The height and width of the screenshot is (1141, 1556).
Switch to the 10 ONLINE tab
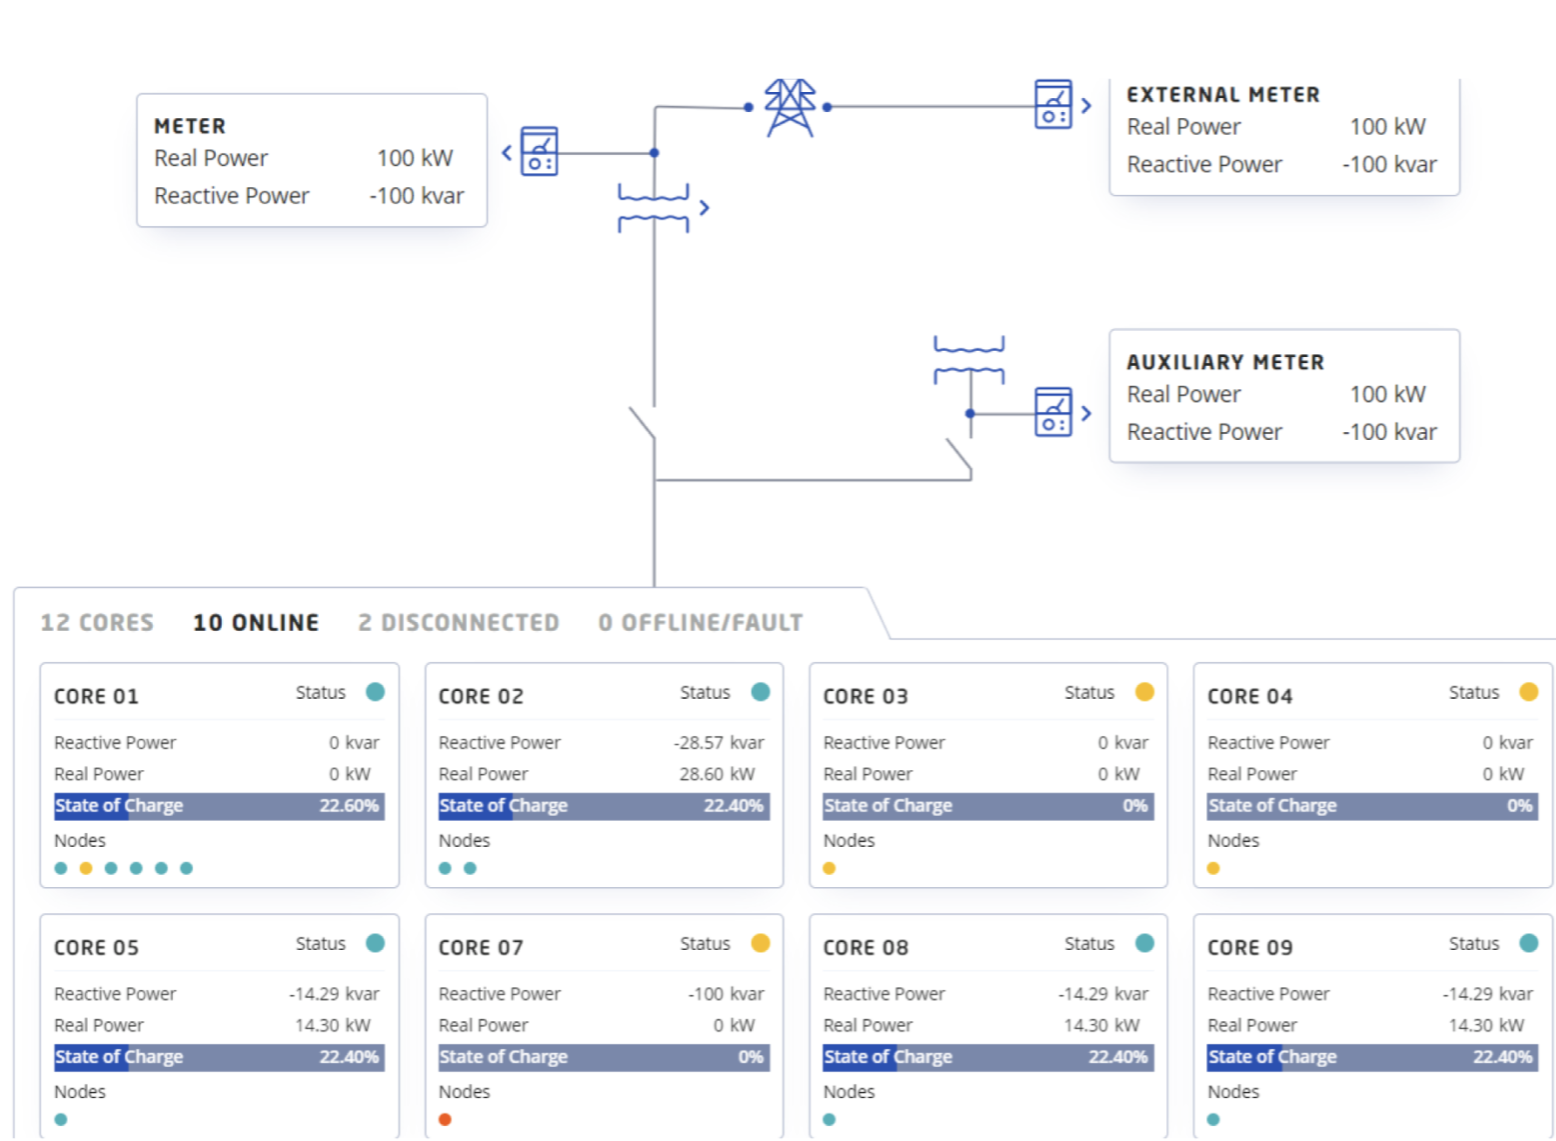256,623
